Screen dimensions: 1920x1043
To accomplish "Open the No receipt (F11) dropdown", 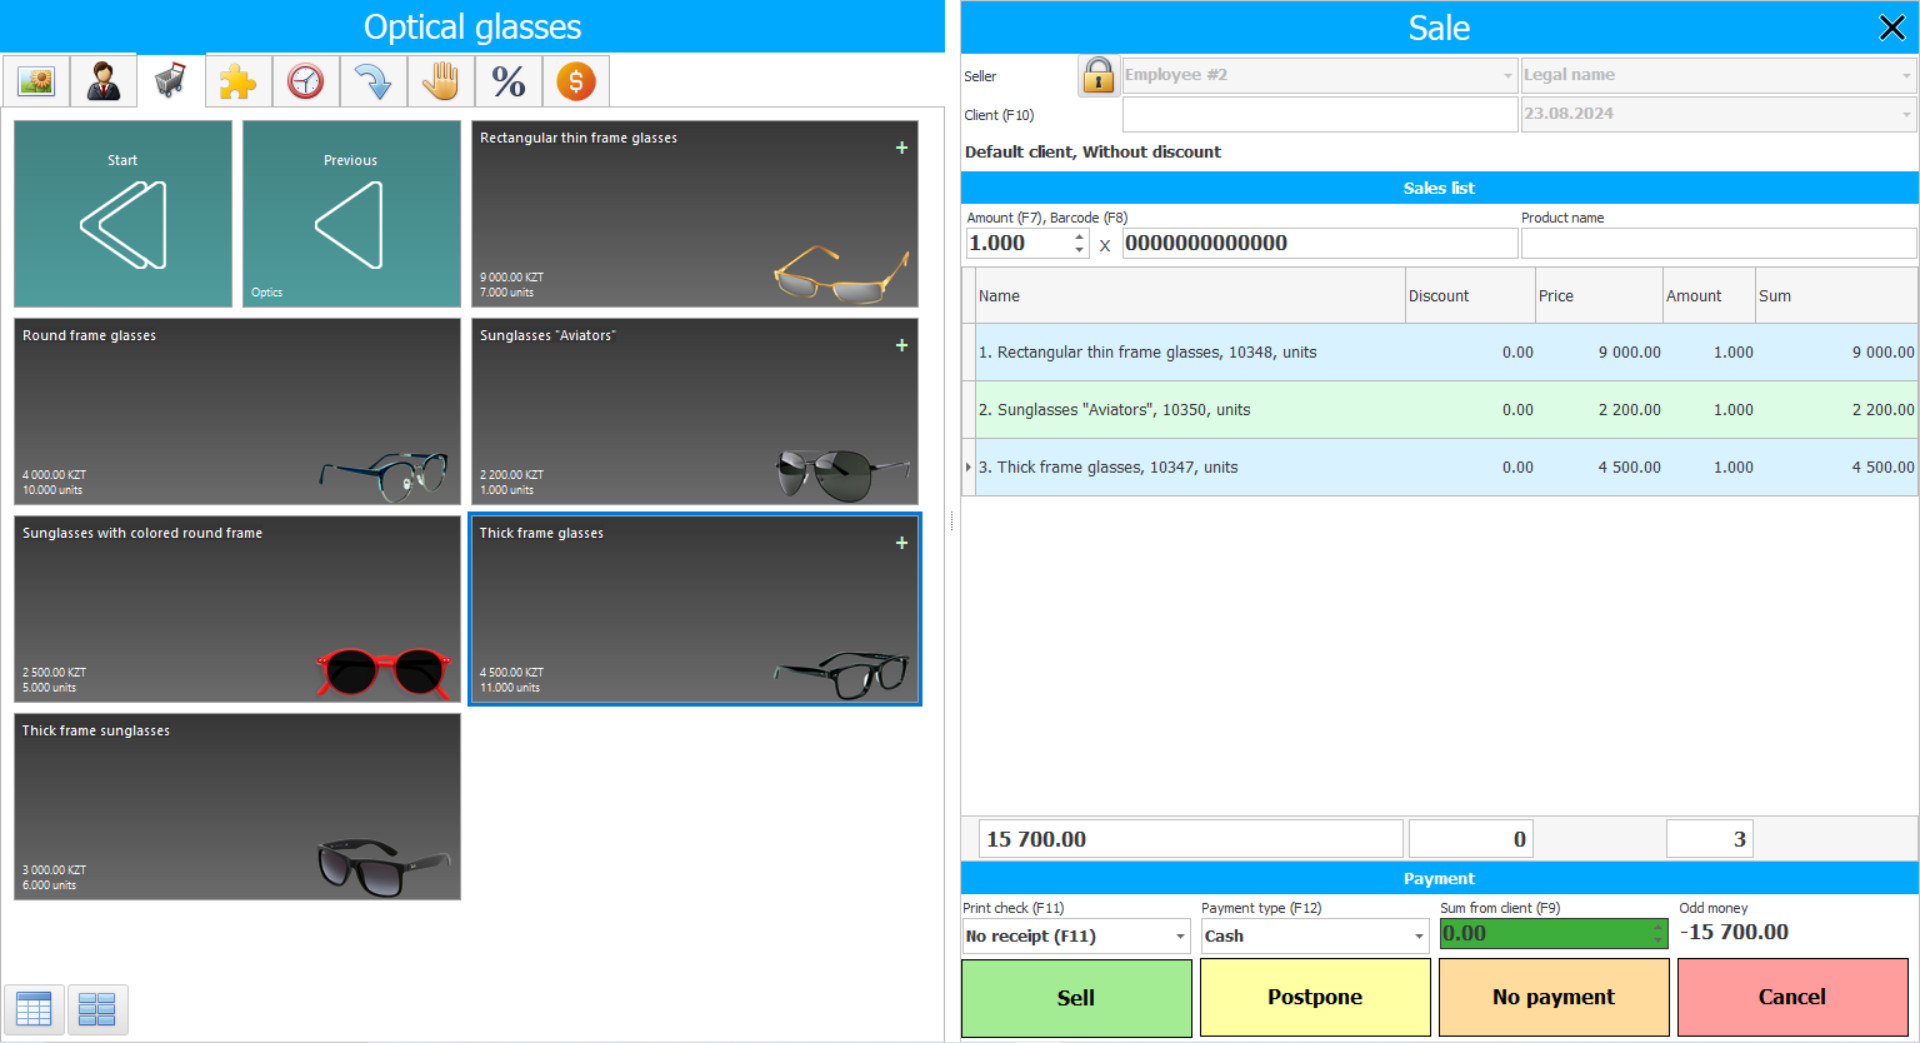I will tap(1177, 936).
